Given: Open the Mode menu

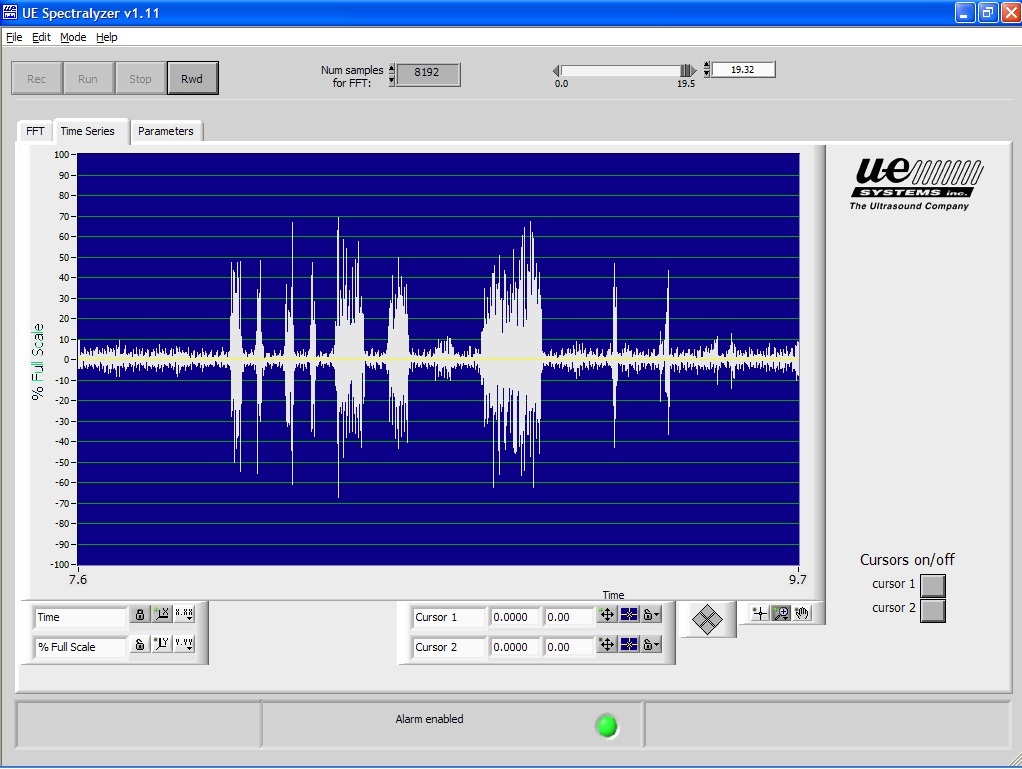Looking at the screenshot, I should pos(73,37).
